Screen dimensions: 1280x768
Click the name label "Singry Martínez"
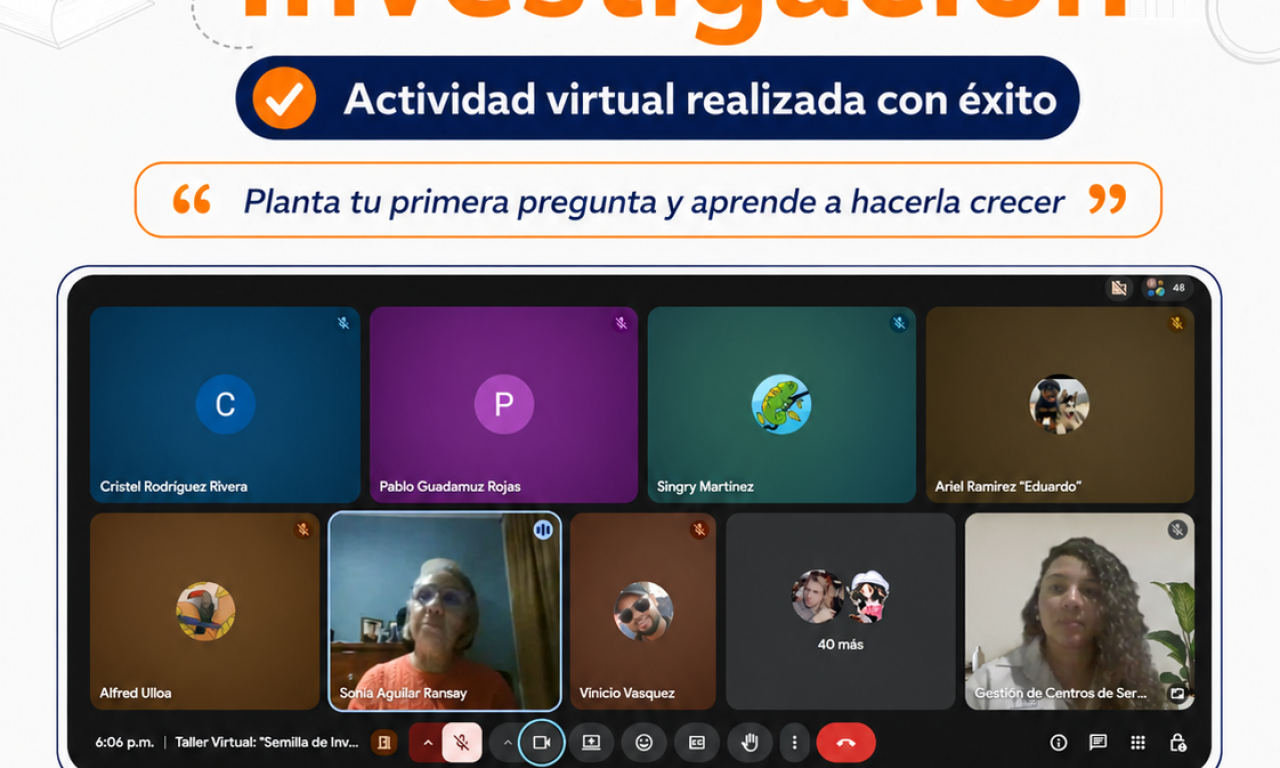705,487
